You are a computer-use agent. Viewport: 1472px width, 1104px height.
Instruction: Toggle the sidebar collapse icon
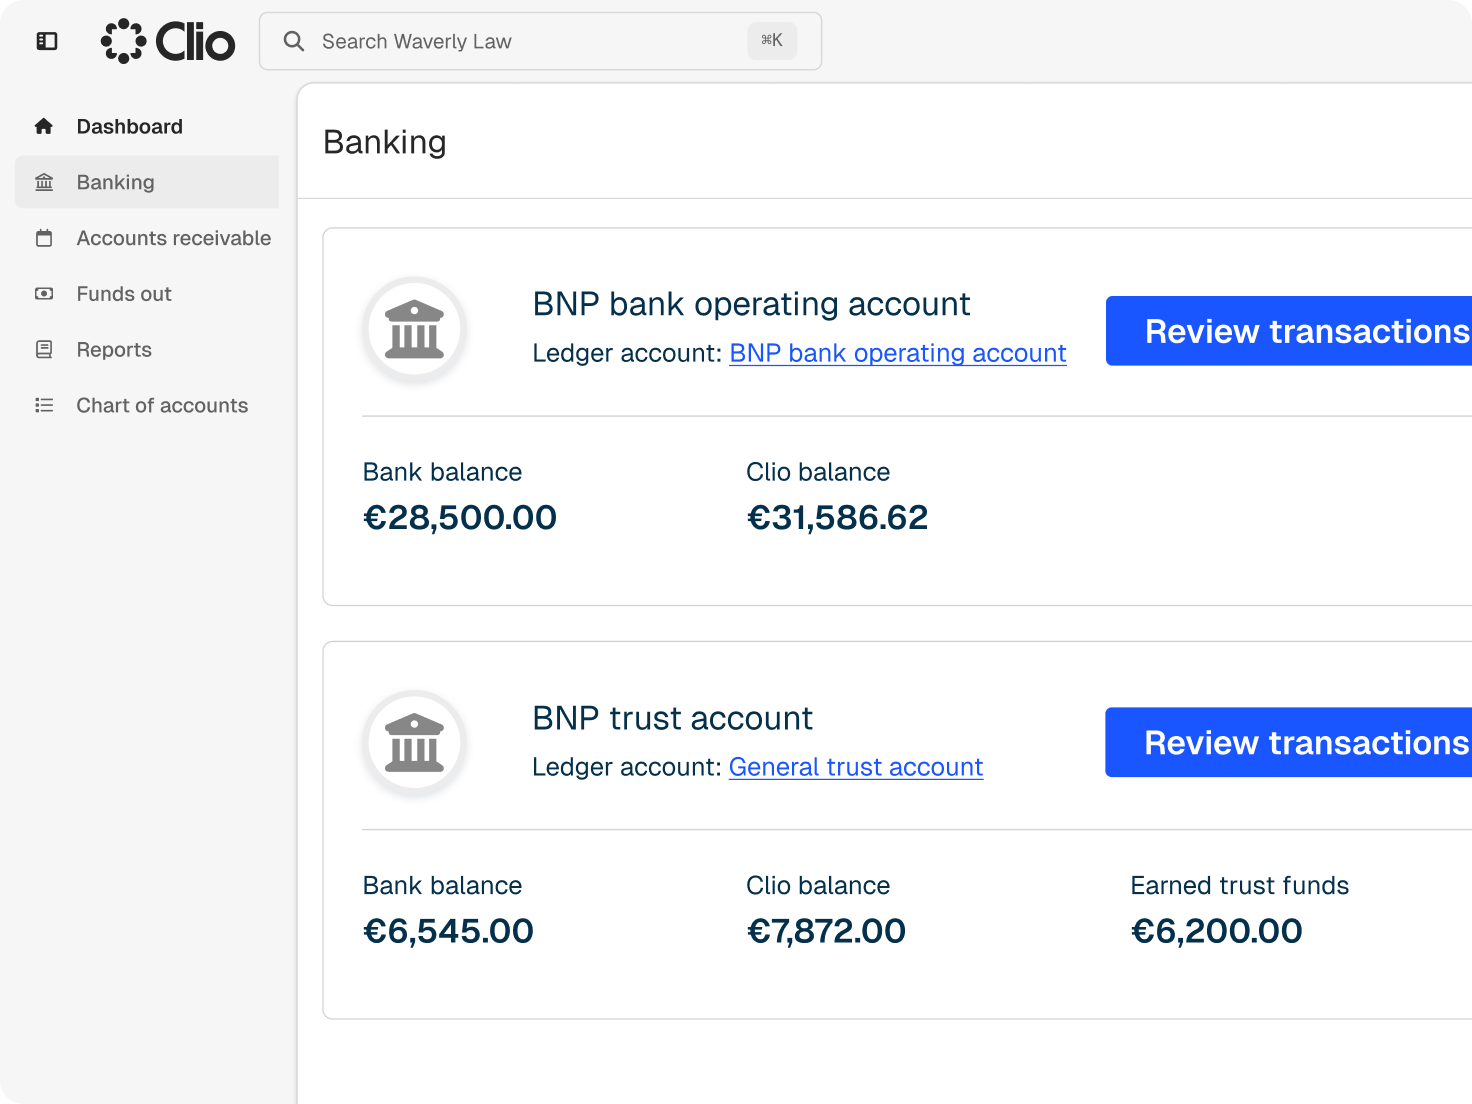[47, 41]
